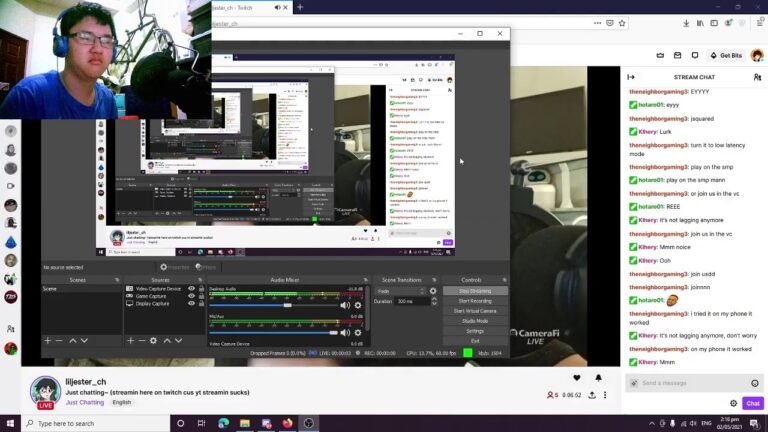Open Twitch whispers speech bubble icon
768x432 pixels.
(695, 55)
